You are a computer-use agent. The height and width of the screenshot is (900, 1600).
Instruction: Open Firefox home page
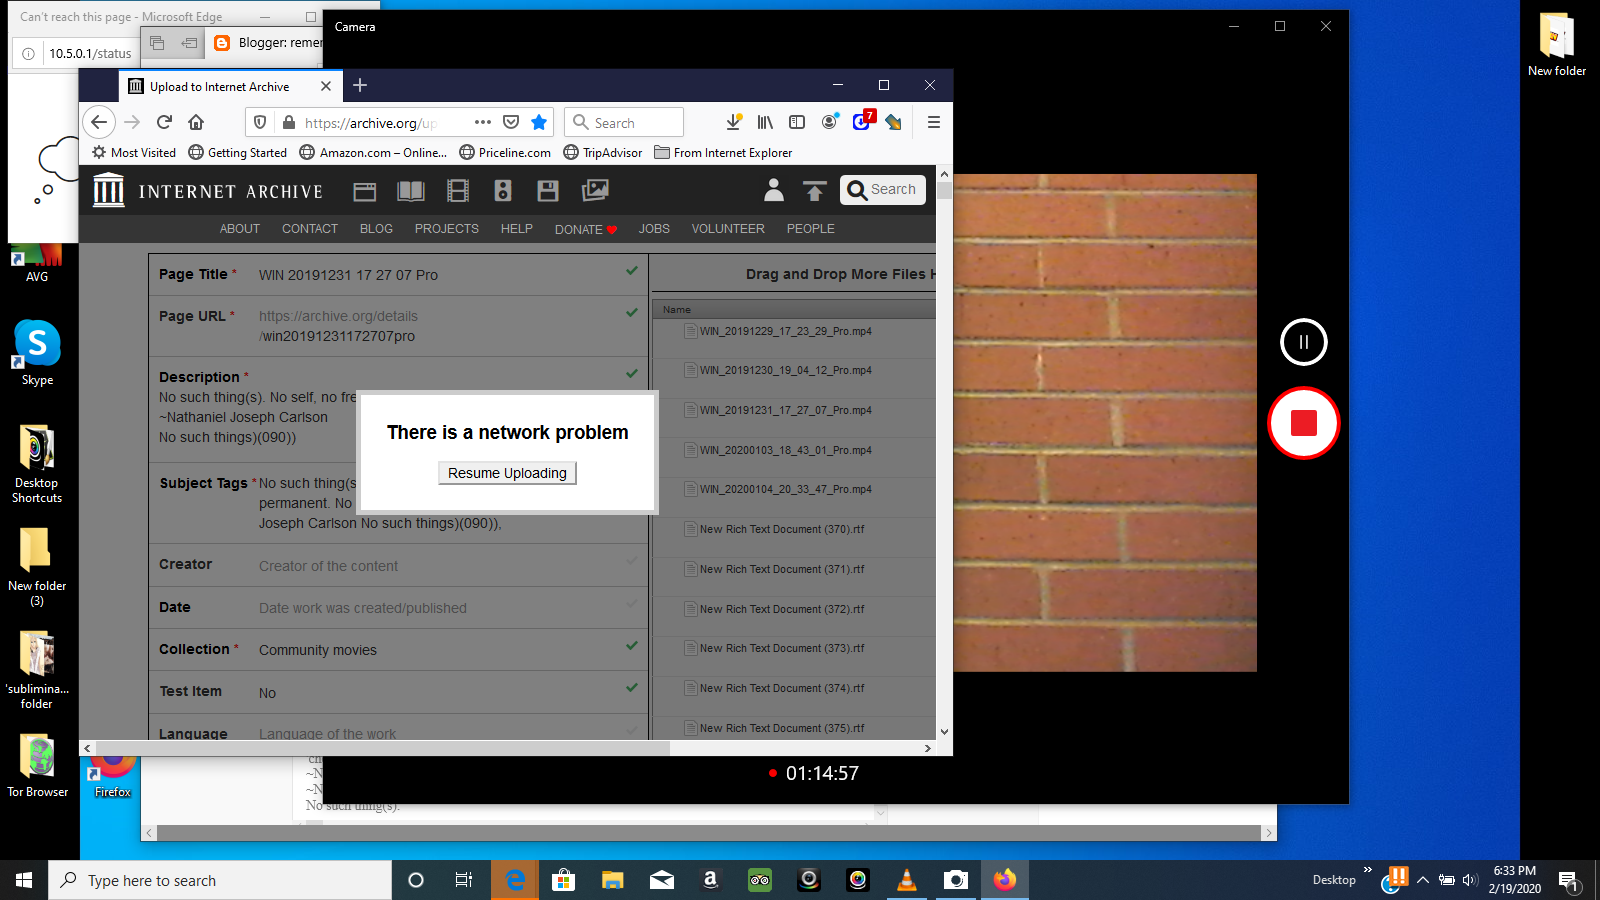pyautogui.click(x=196, y=122)
